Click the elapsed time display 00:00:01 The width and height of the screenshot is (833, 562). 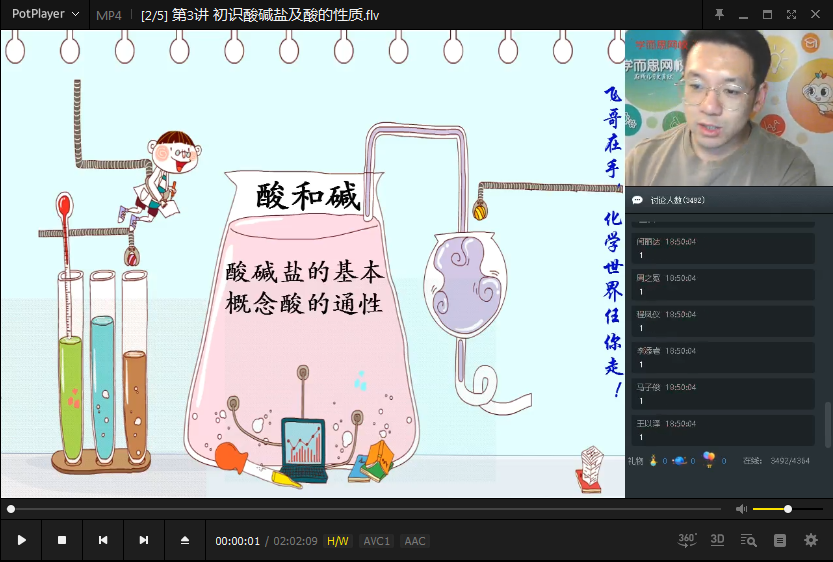tap(237, 541)
